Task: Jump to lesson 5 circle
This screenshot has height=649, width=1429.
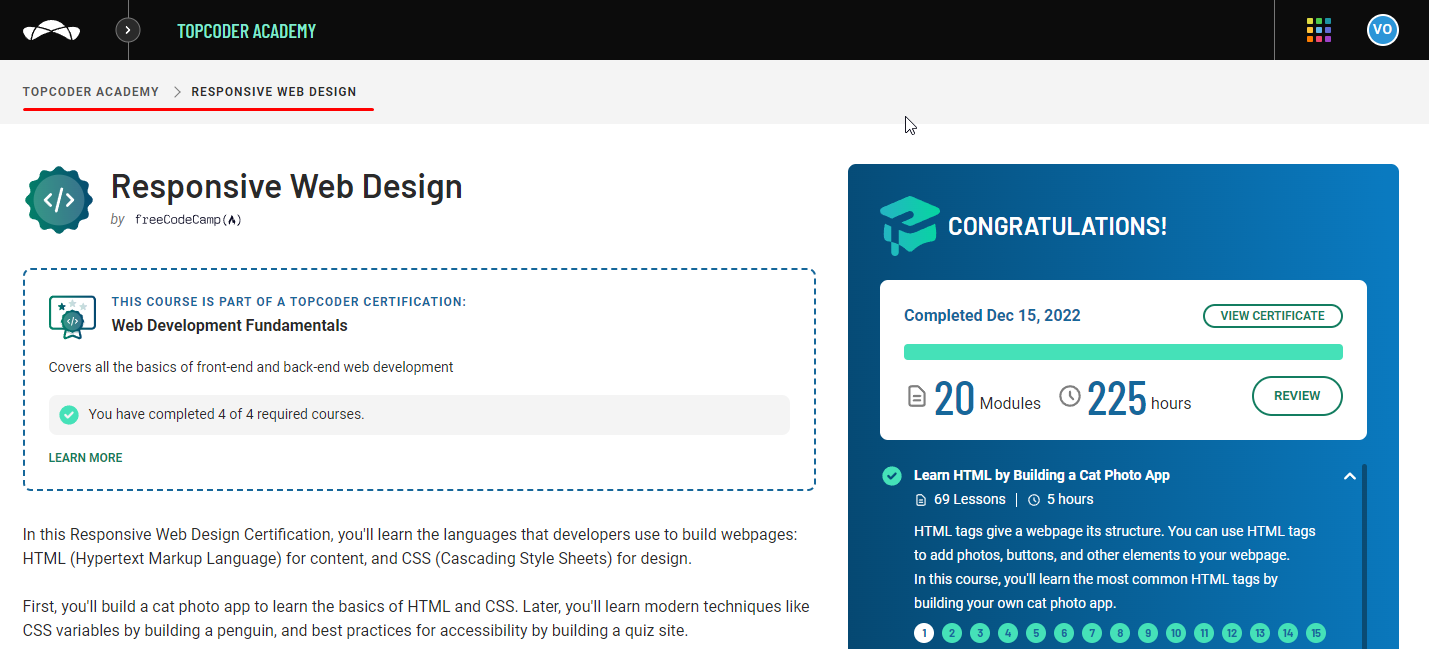Action: pos(1036,633)
